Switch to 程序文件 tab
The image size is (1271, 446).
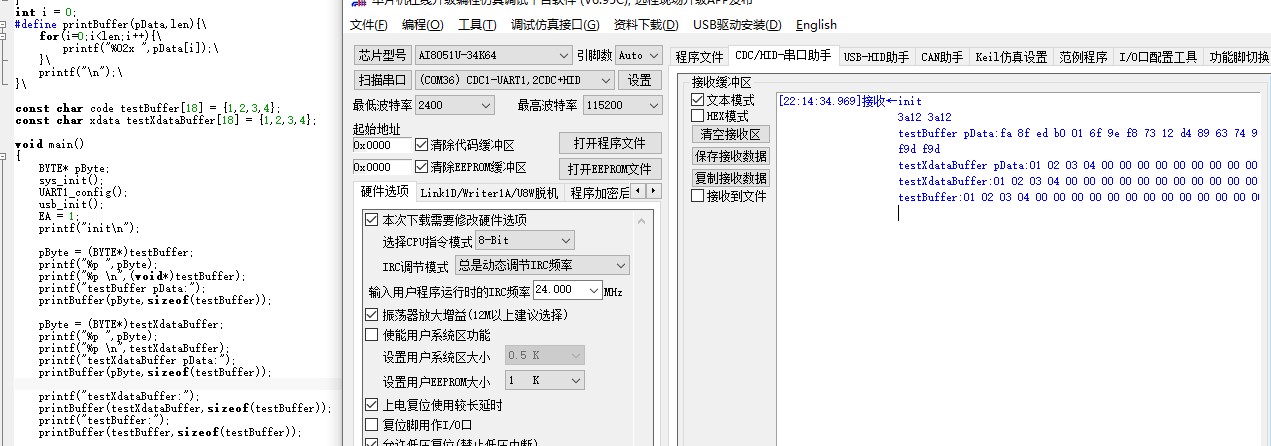699,57
